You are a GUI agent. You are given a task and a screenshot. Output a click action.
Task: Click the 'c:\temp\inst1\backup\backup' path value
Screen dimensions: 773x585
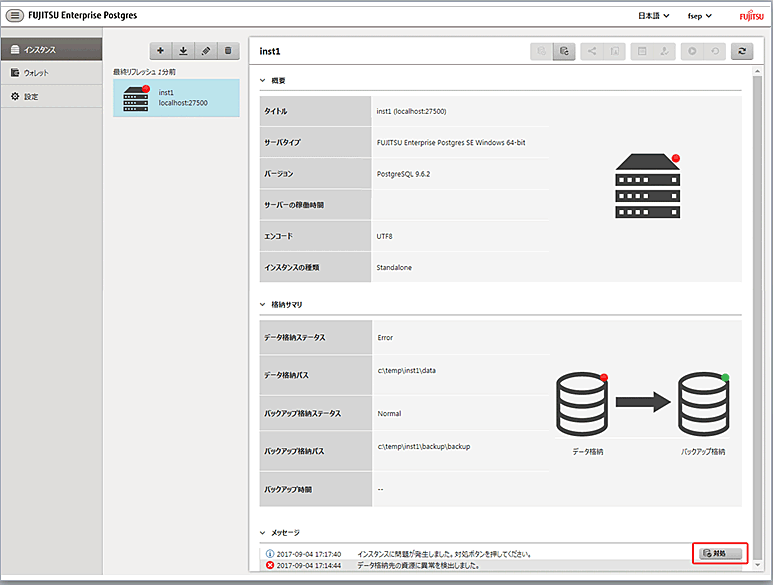pos(423,447)
